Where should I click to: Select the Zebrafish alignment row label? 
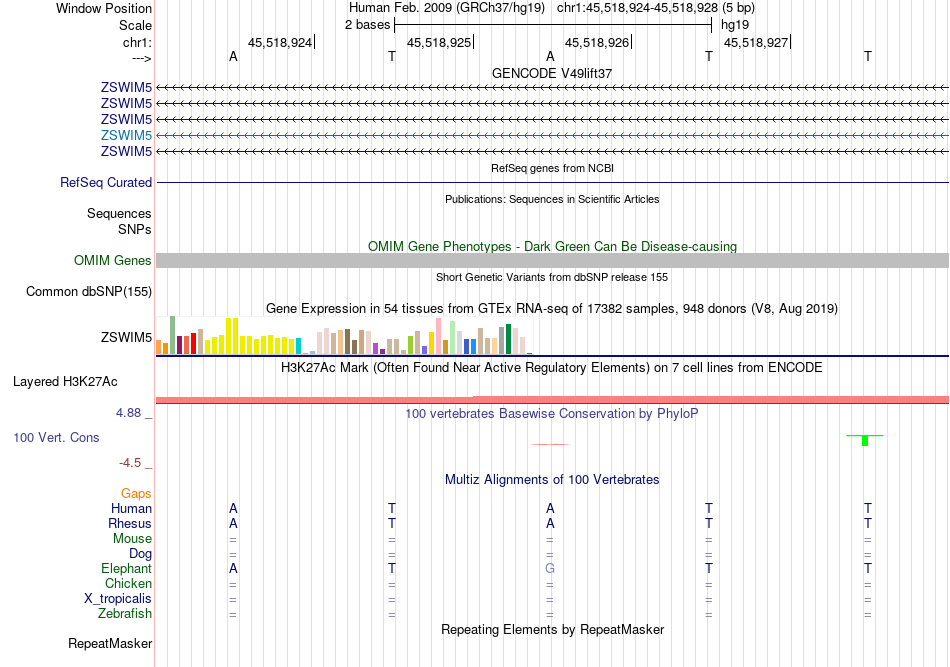[125, 614]
